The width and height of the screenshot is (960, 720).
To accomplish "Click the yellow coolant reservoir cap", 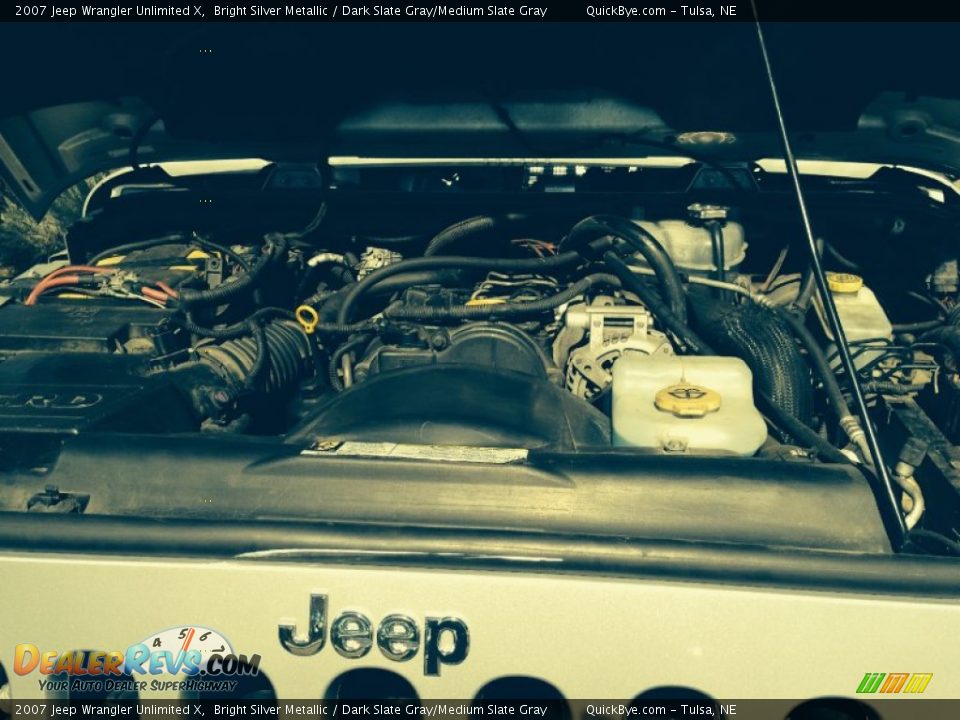I will (x=687, y=400).
